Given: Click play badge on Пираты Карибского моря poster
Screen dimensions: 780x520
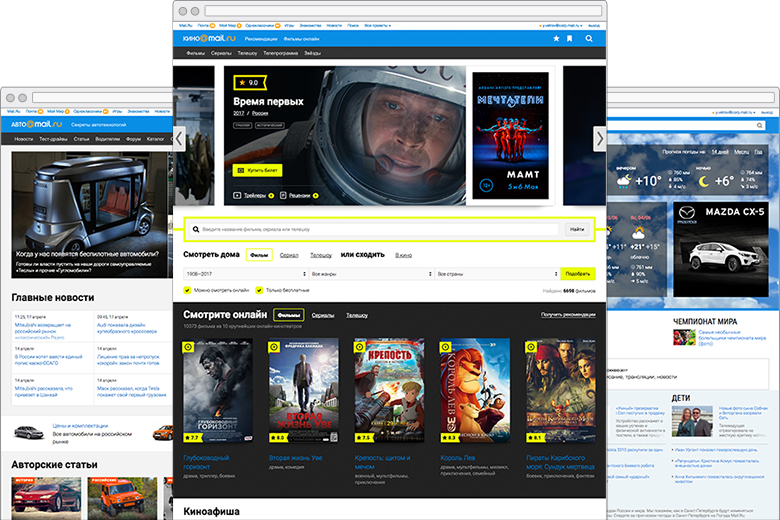Looking at the screenshot, I should tap(531, 347).
